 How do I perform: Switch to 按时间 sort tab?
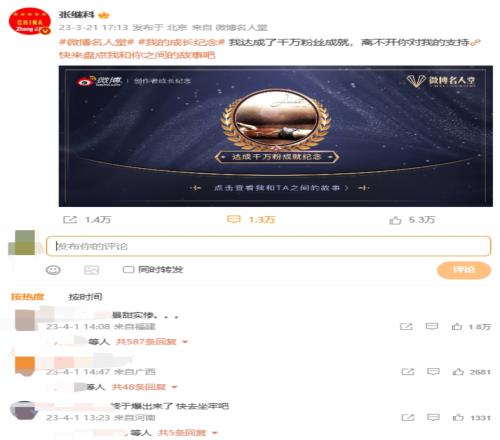(x=85, y=297)
